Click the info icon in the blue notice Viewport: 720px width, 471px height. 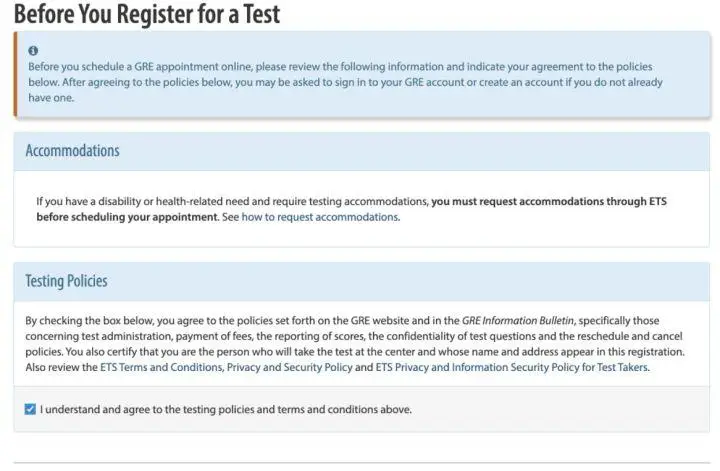(33, 51)
